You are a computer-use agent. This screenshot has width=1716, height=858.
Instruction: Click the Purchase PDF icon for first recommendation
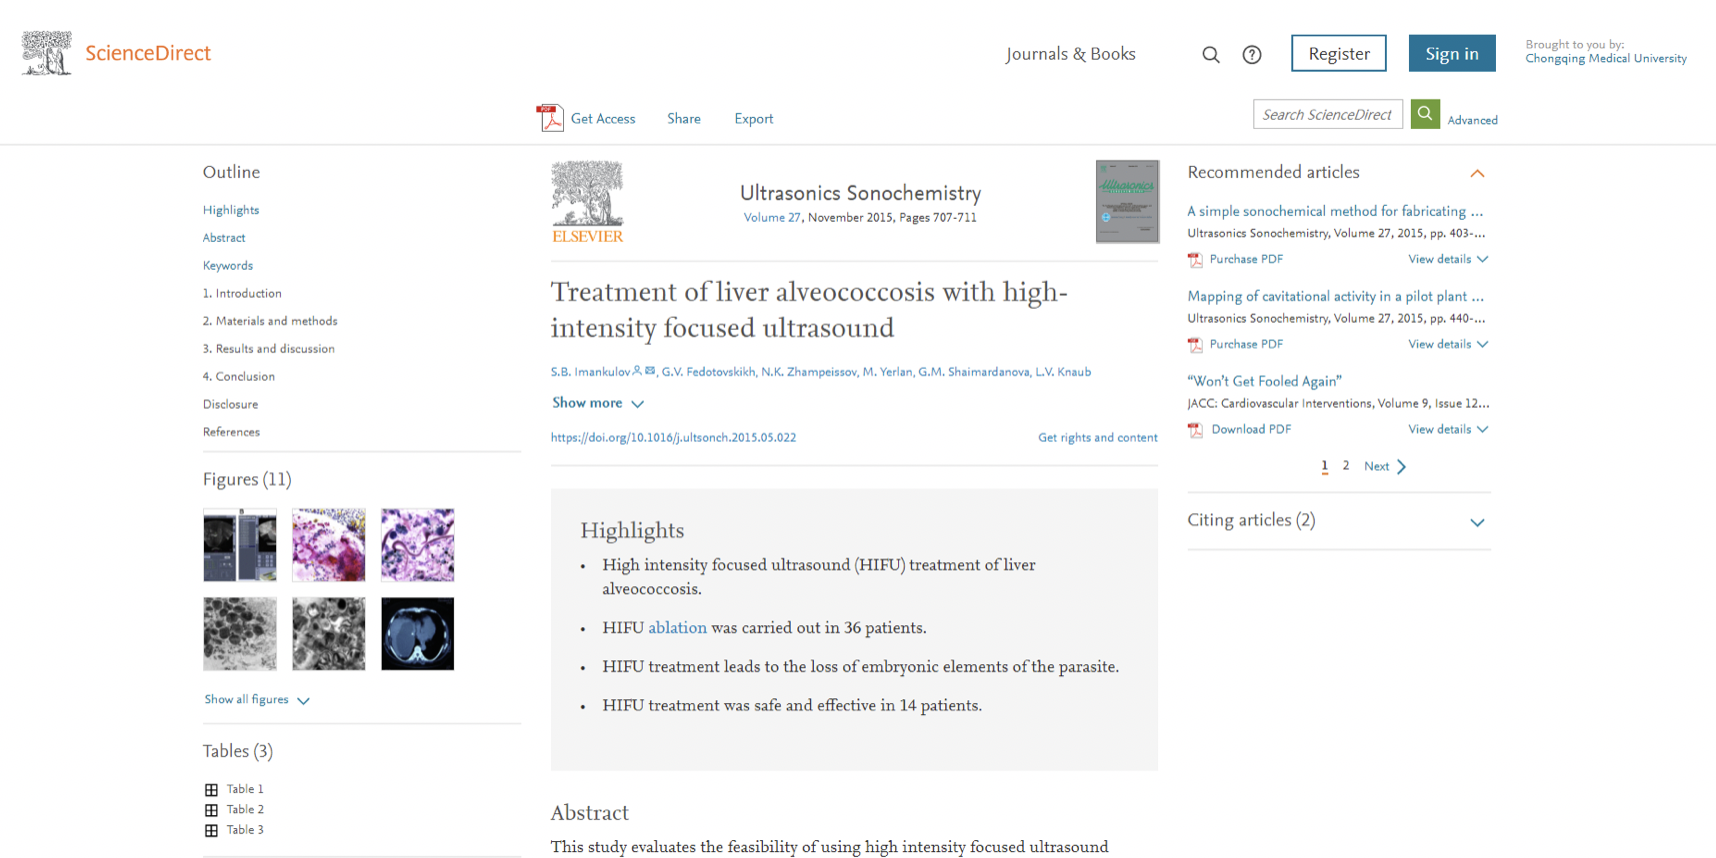coord(1195,260)
